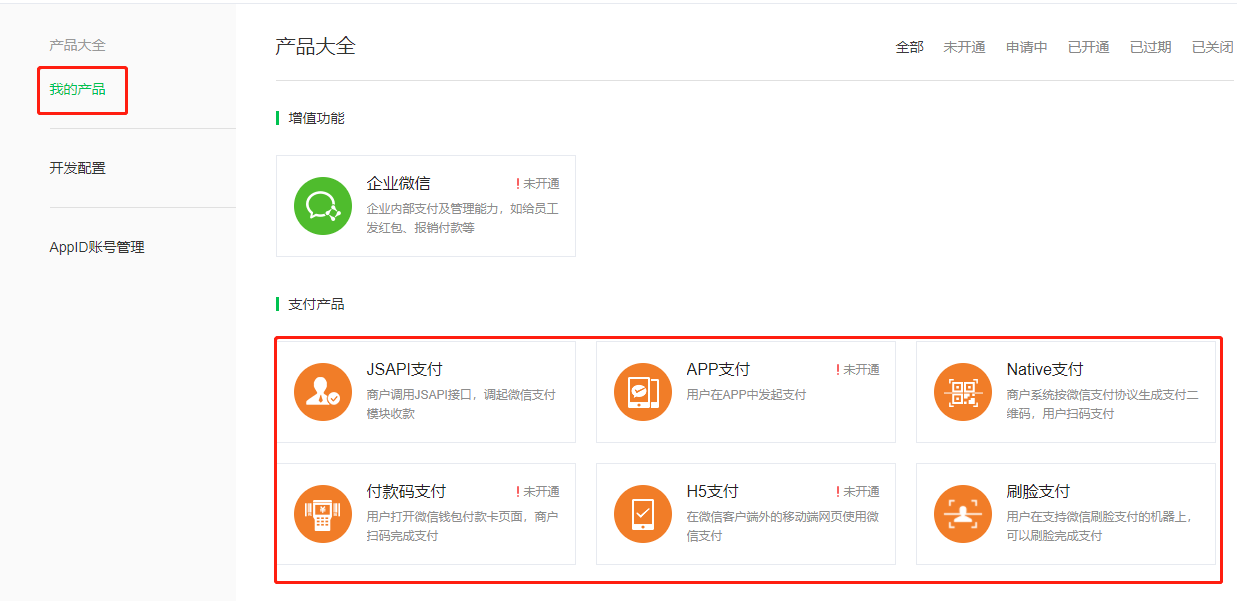Image resolution: width=1237 pixels, height=601 pixels.
Task: Click the 用户打开微信钱包付款卡页面 description text
Action: (462, 526)
